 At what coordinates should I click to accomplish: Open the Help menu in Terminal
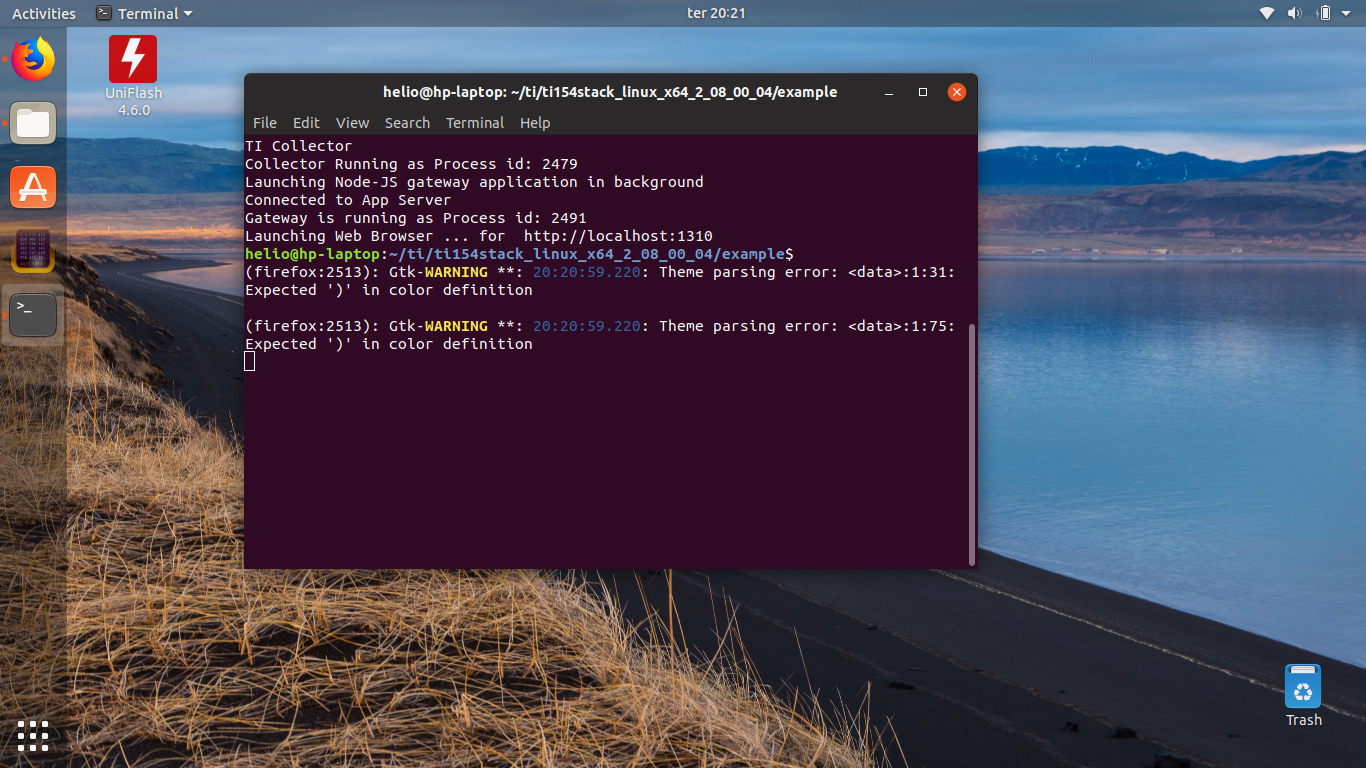click(535, 123)
